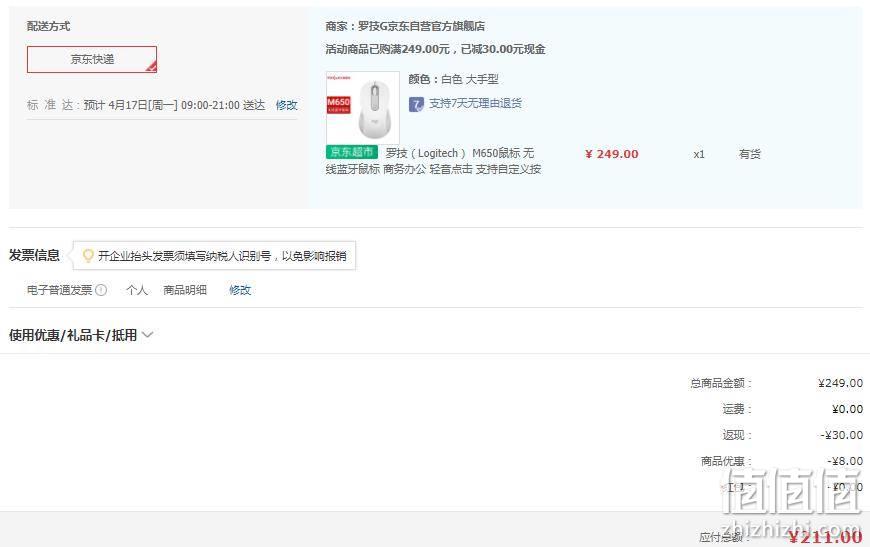Image resolution: width=870 pixels, height=547 pixels.
Task: Click the 电子普通发票 label
Action: click(59, 290)
